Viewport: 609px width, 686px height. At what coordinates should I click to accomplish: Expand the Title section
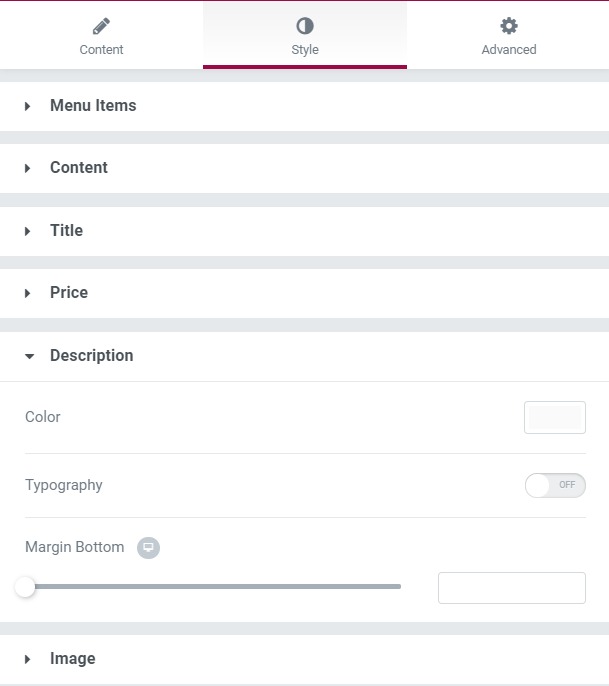pos(304,231)
